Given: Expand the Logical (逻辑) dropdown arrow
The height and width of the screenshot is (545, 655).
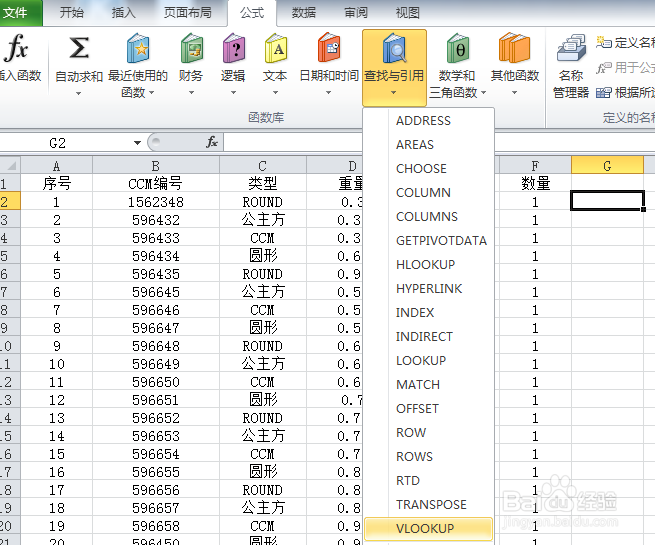Looking at the screenshot, I should coord(234,93).
